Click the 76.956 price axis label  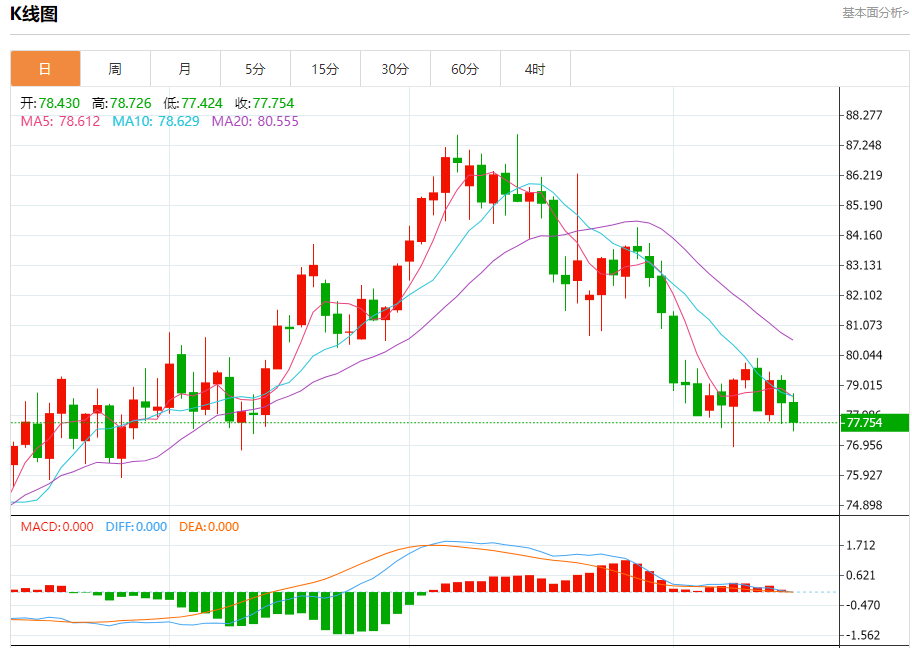[x=864, y=446]
